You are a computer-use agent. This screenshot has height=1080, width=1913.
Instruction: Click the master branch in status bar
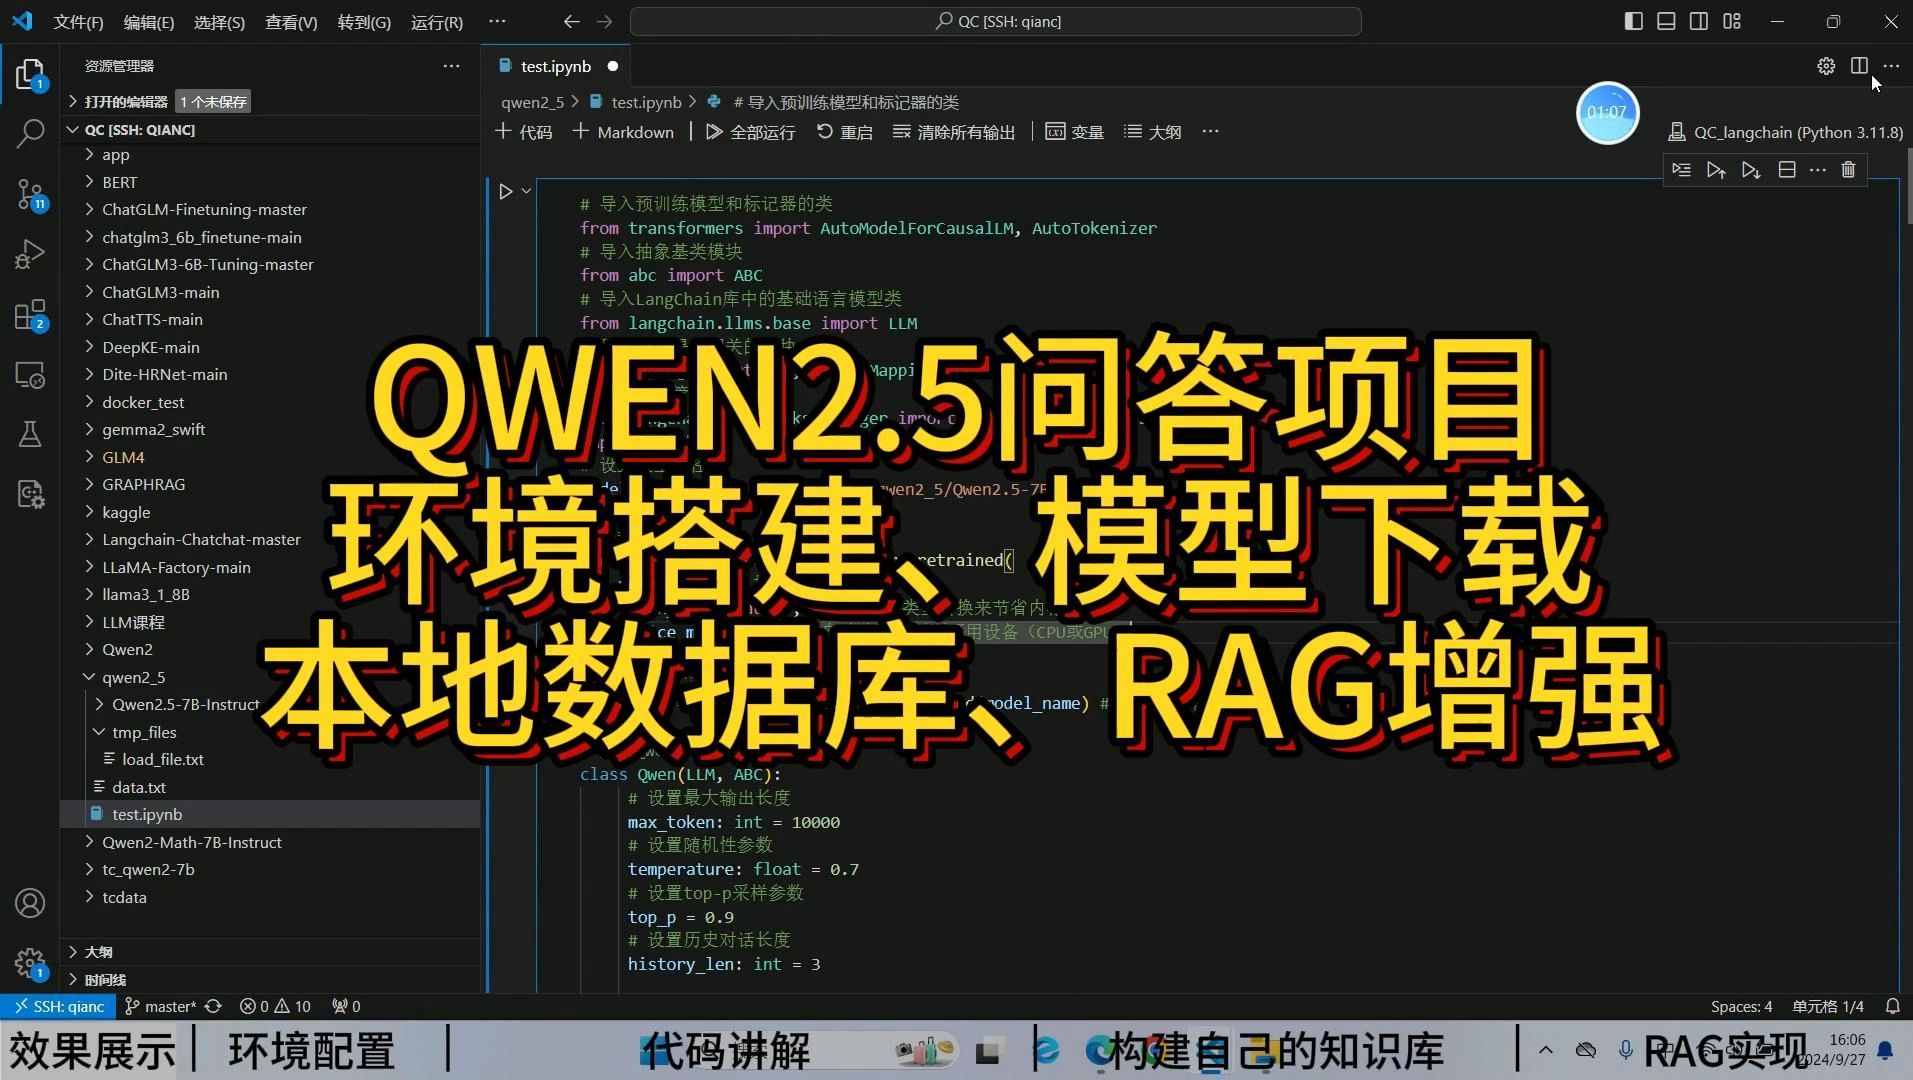161,1006
